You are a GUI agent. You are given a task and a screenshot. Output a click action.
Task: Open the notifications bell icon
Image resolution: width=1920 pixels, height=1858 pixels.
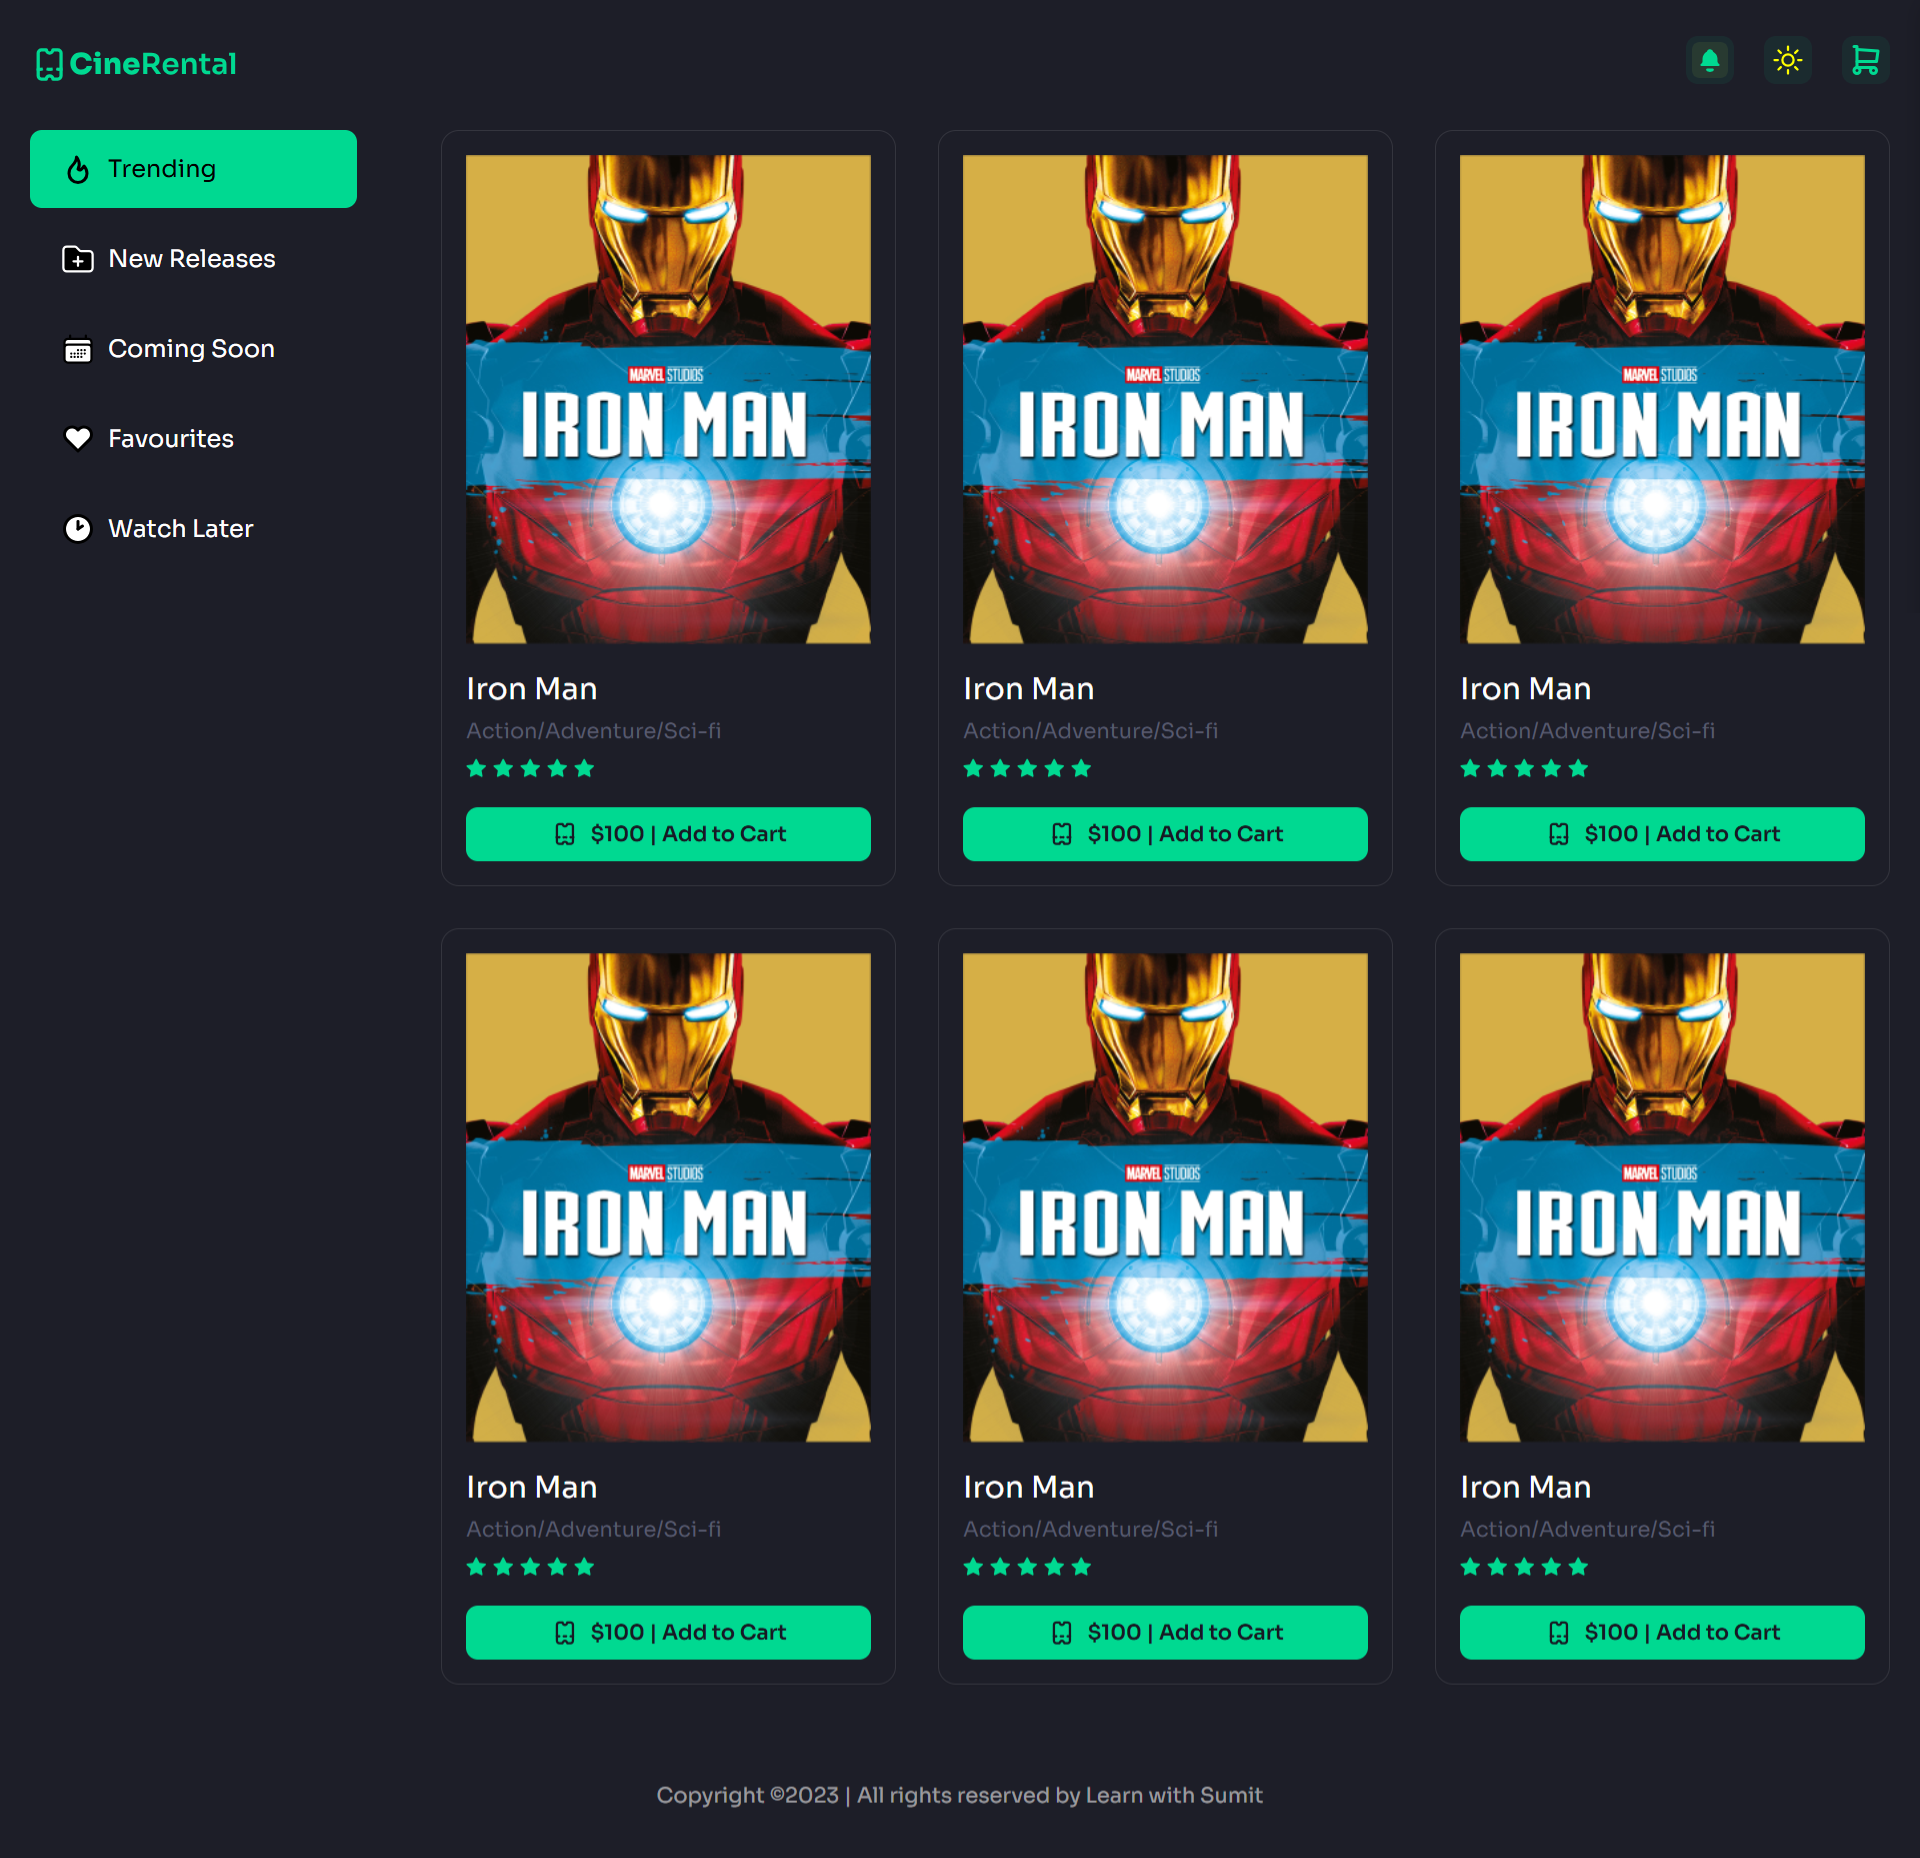(x=1710, y=61)
